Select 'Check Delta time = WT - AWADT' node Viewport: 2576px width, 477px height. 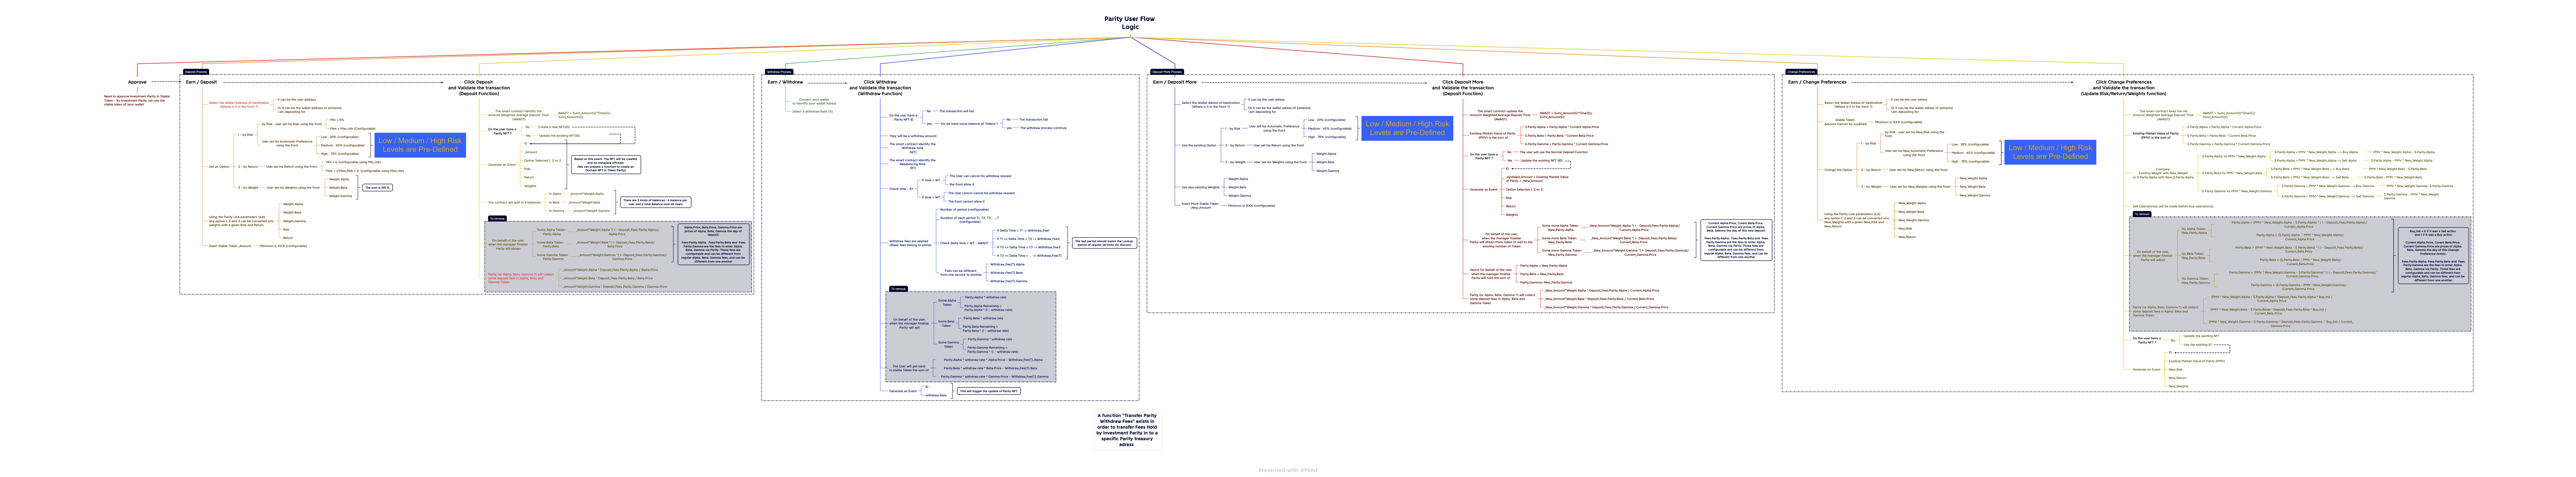(x=964, y=243)
